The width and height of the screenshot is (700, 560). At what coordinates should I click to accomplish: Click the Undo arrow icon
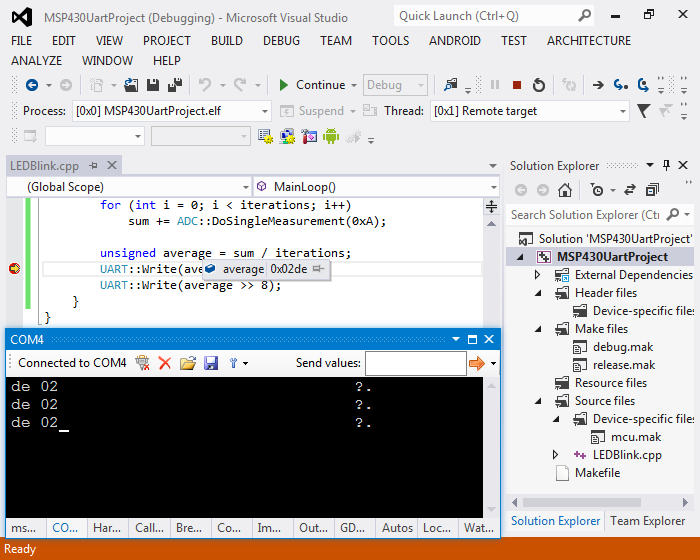205,85
